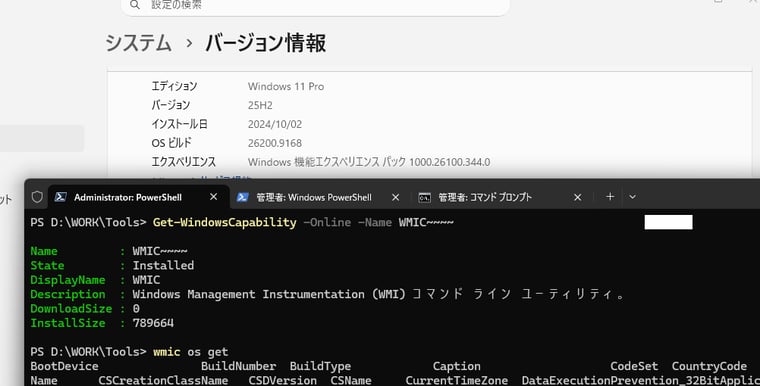
Task: Click the shield icon in terminal title bar
Action: point(37,197)
